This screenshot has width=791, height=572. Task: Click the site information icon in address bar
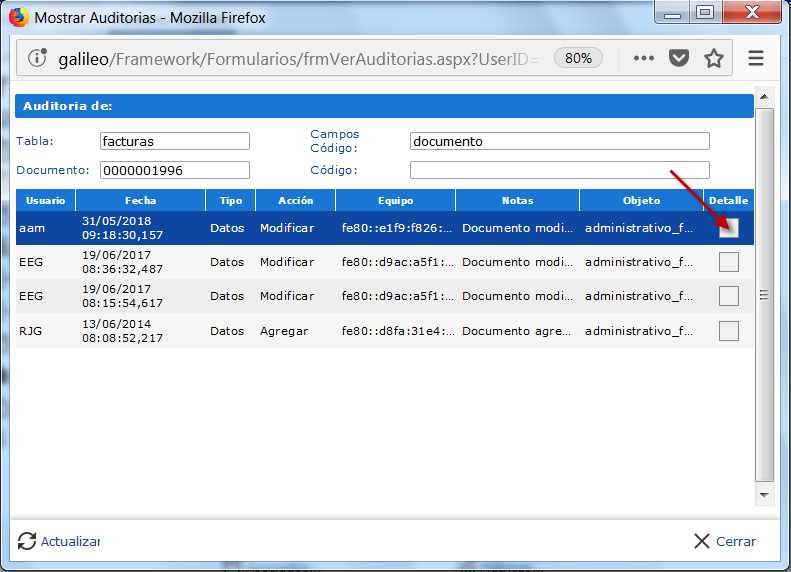[37, 59]
